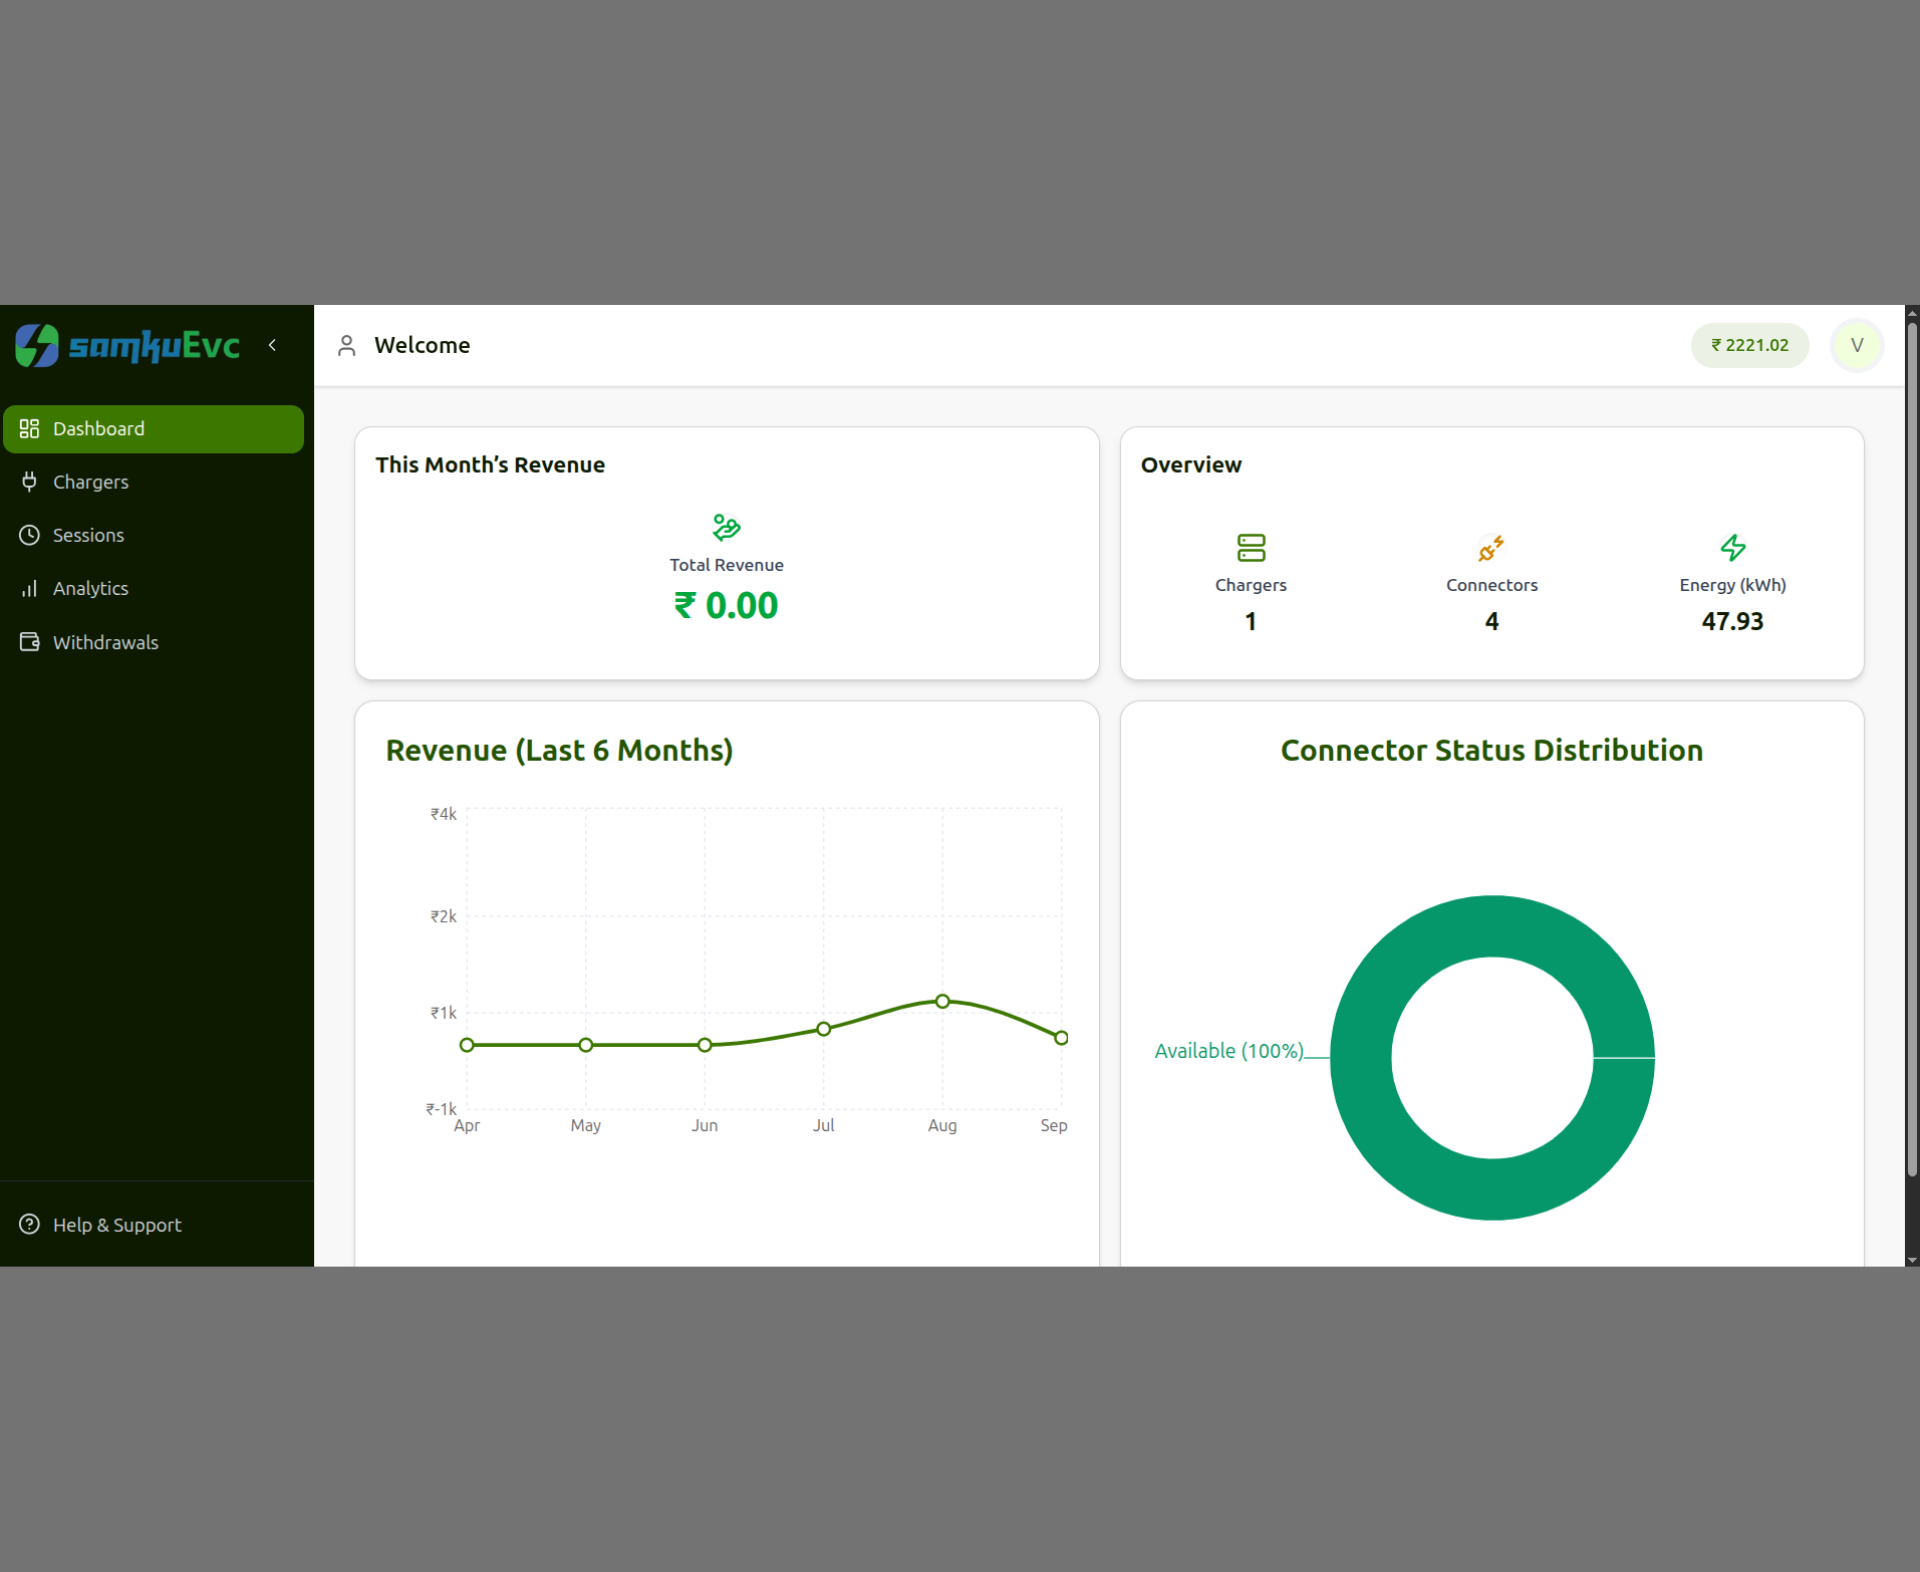Select the Aug data point on the chart
Viewport: 1920px width, 1572px height.
pos(942,1002)
